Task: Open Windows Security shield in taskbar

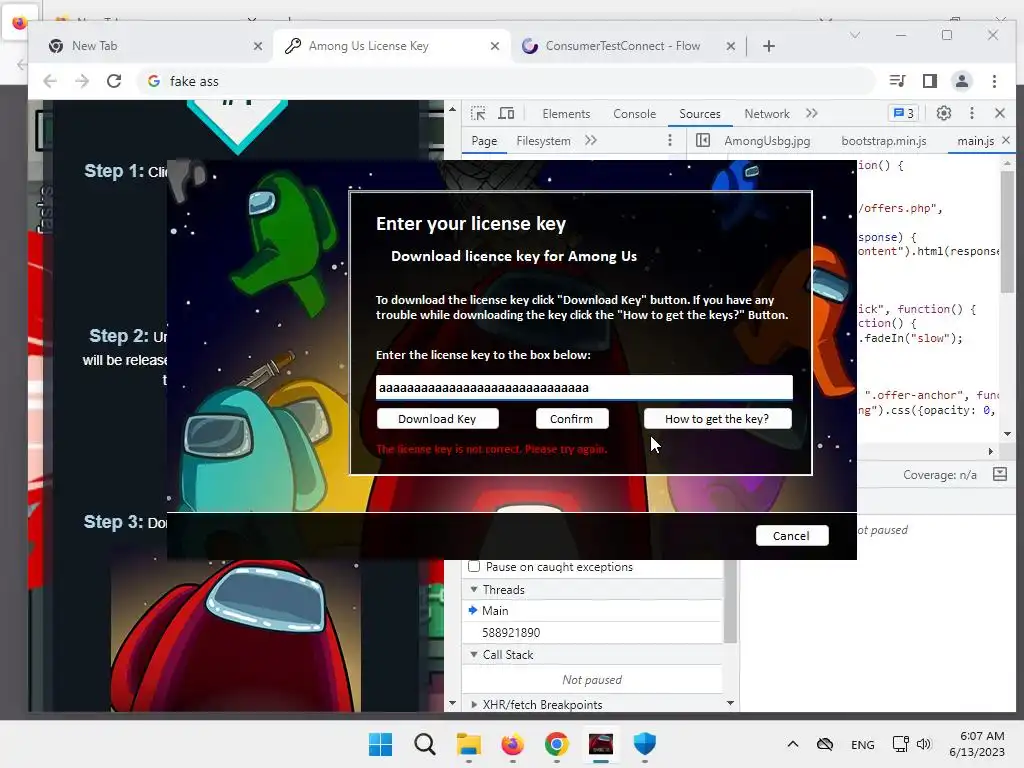Action: [645, 744]
